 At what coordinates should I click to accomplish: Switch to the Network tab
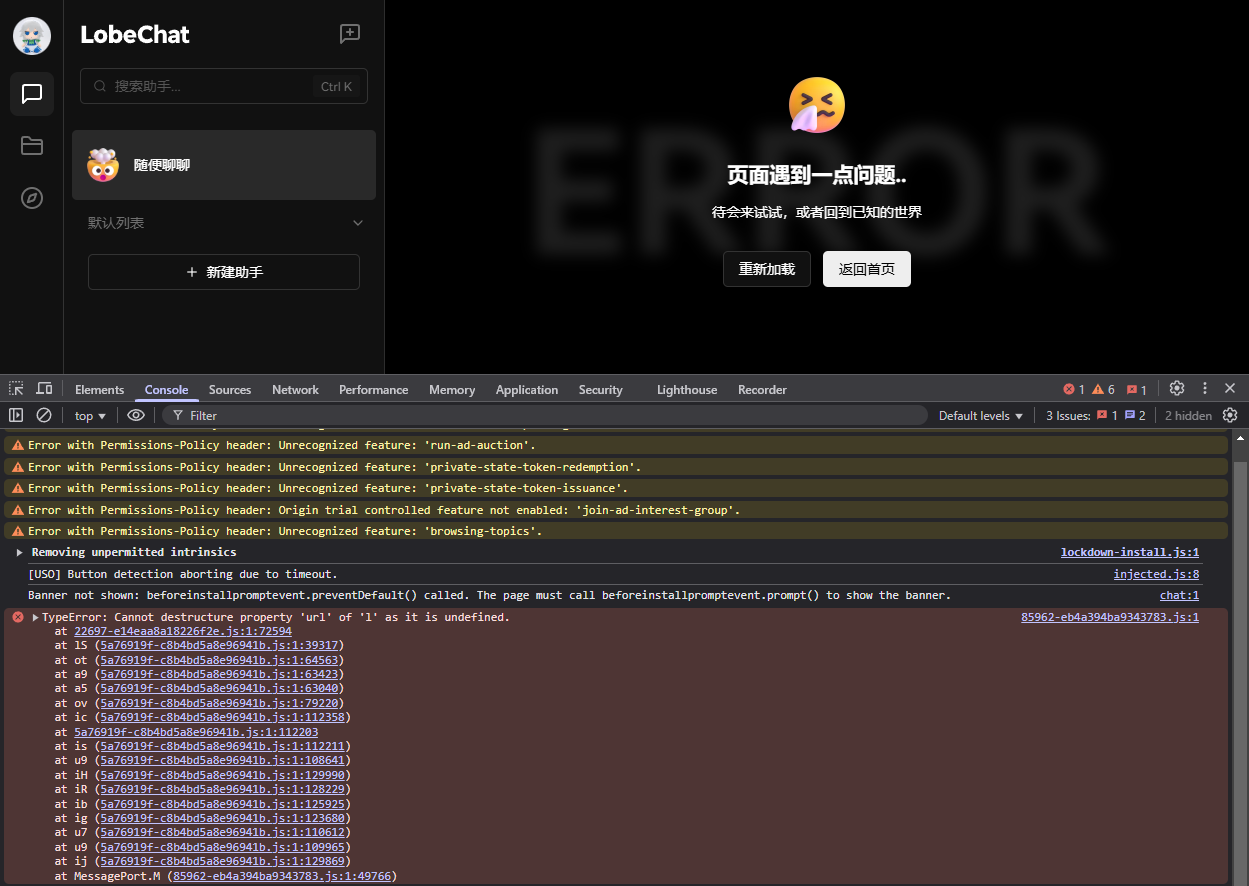pos(295,390)
